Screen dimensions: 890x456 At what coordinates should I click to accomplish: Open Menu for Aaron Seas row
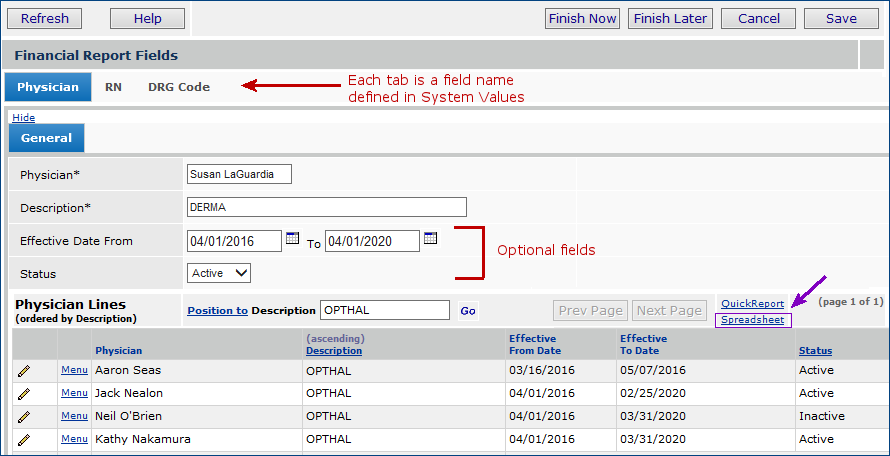tap(74, 370)
